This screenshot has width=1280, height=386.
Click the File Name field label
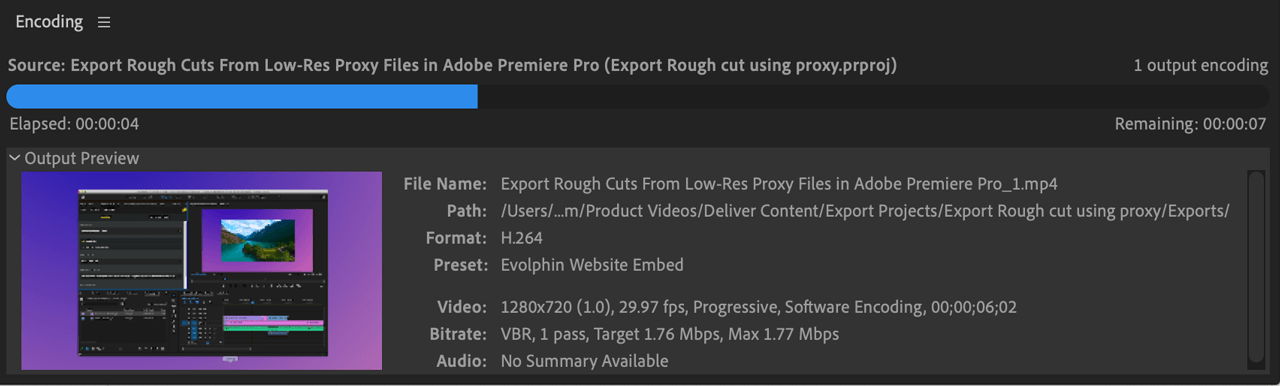pos(445,184)
